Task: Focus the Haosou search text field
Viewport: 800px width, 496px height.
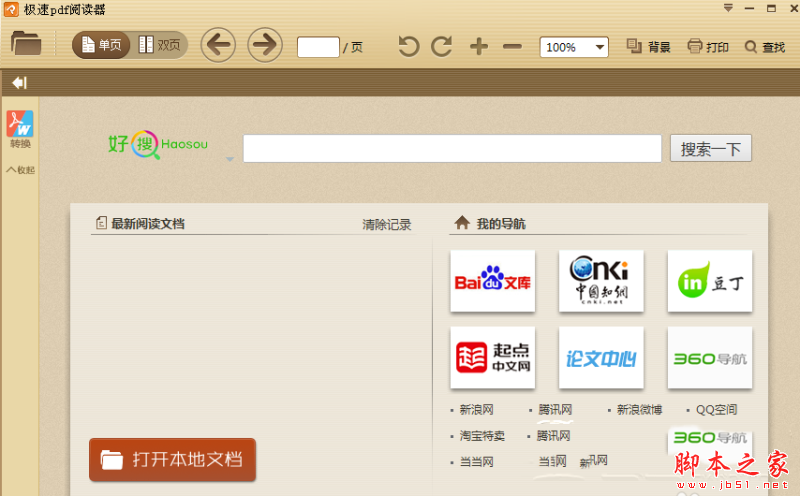Action: pyautogui.click(x=452, y=148)
